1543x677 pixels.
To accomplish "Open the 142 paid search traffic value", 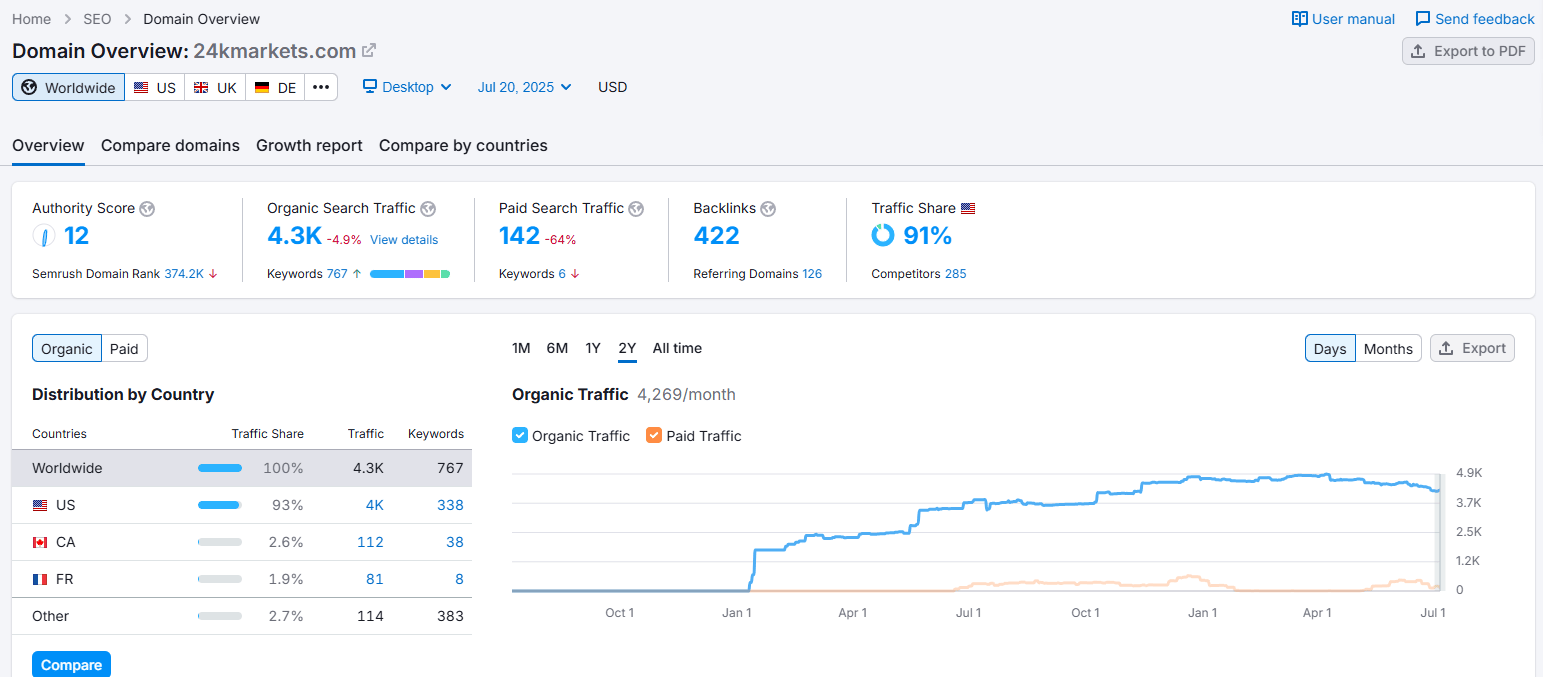I will (519, 236).
